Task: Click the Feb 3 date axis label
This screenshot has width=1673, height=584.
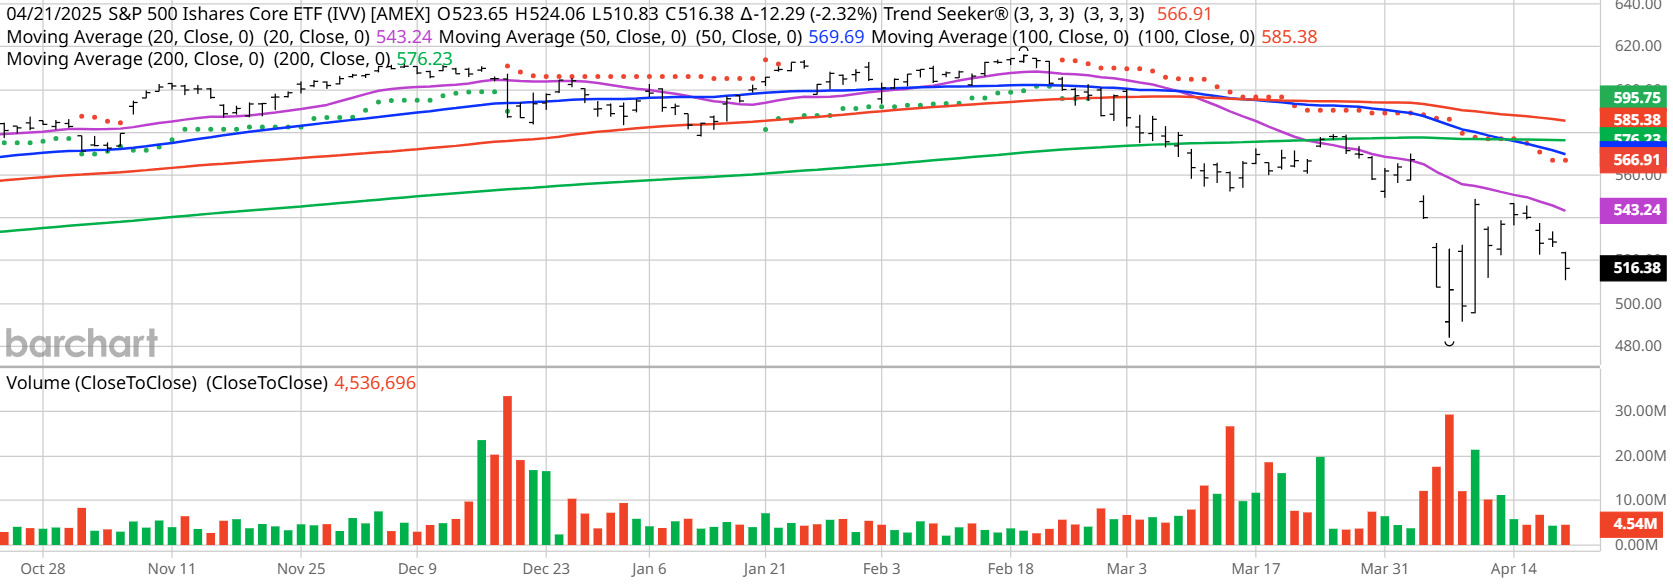Action: tap(882, 568)
